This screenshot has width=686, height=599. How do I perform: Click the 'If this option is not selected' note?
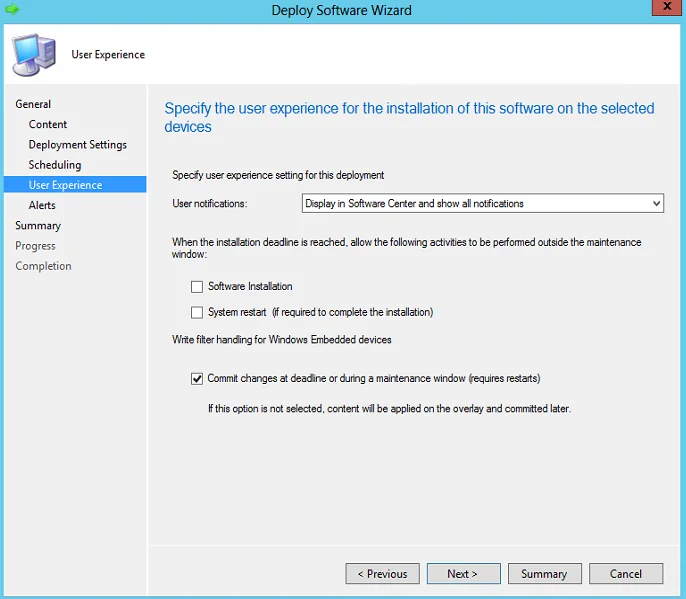pyautogui.click(x=389, y=409)
